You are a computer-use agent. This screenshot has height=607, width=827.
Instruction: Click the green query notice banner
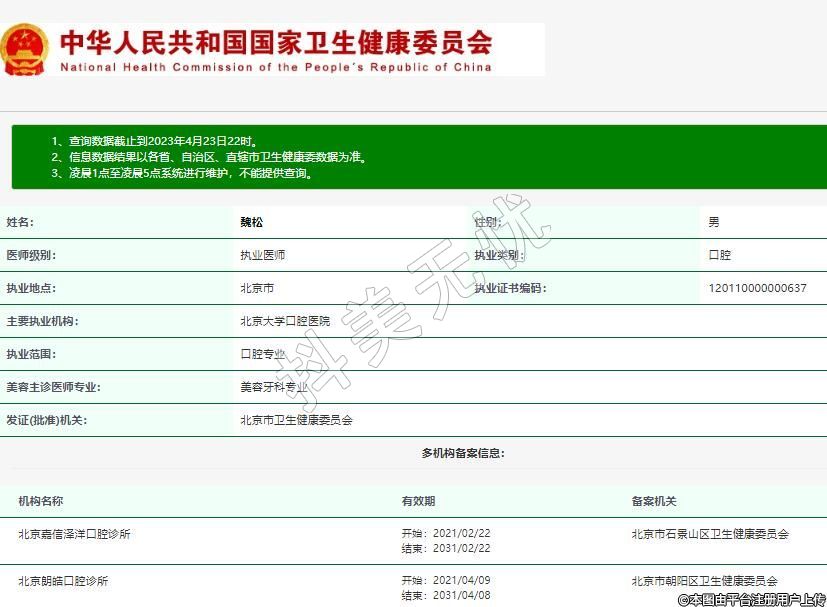coord(419,157)
